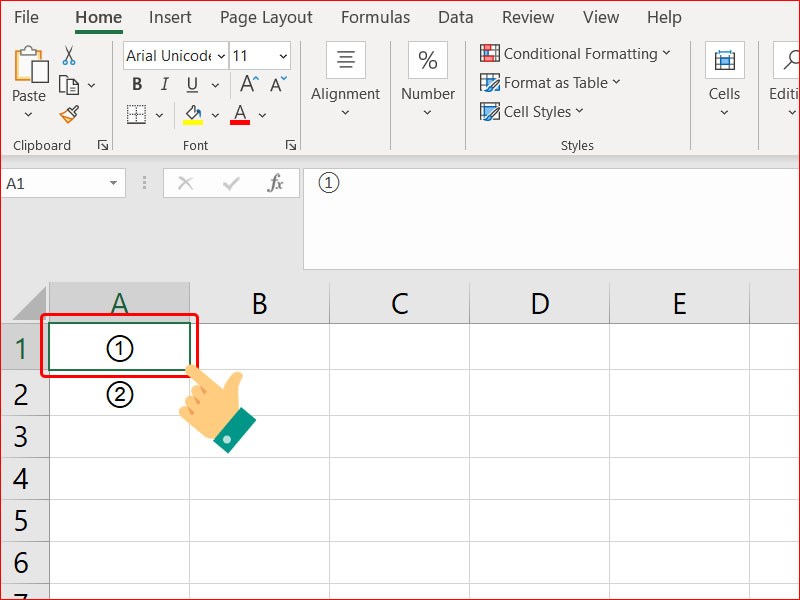Open Conditional Formatting menu

pyautogui.click(x=575, y=54)
